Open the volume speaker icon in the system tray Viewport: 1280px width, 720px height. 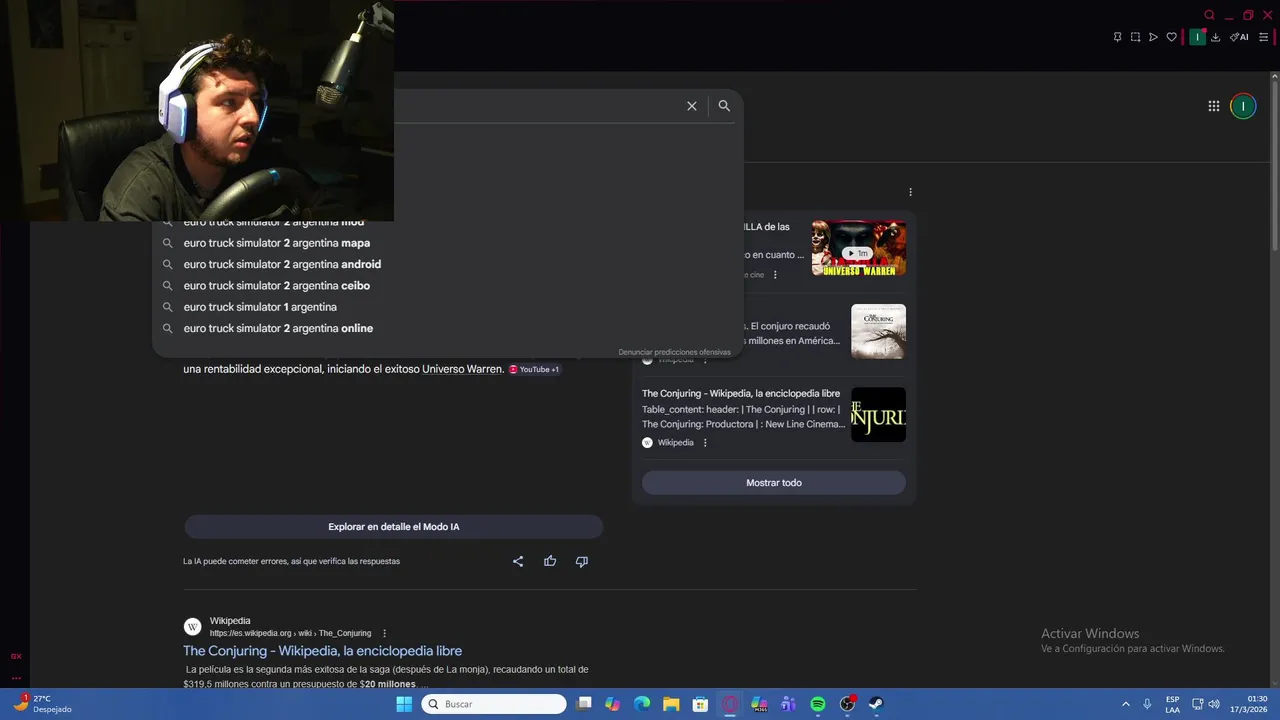(x=1214, y=704)
